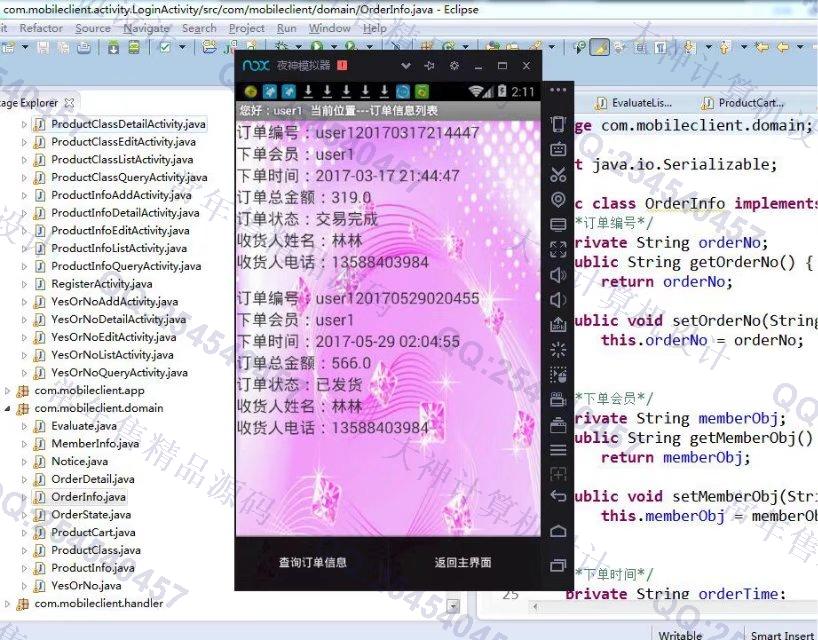Tap Nox Android home button
Screen dimensions: 818x640
click(x=558, y=531)
